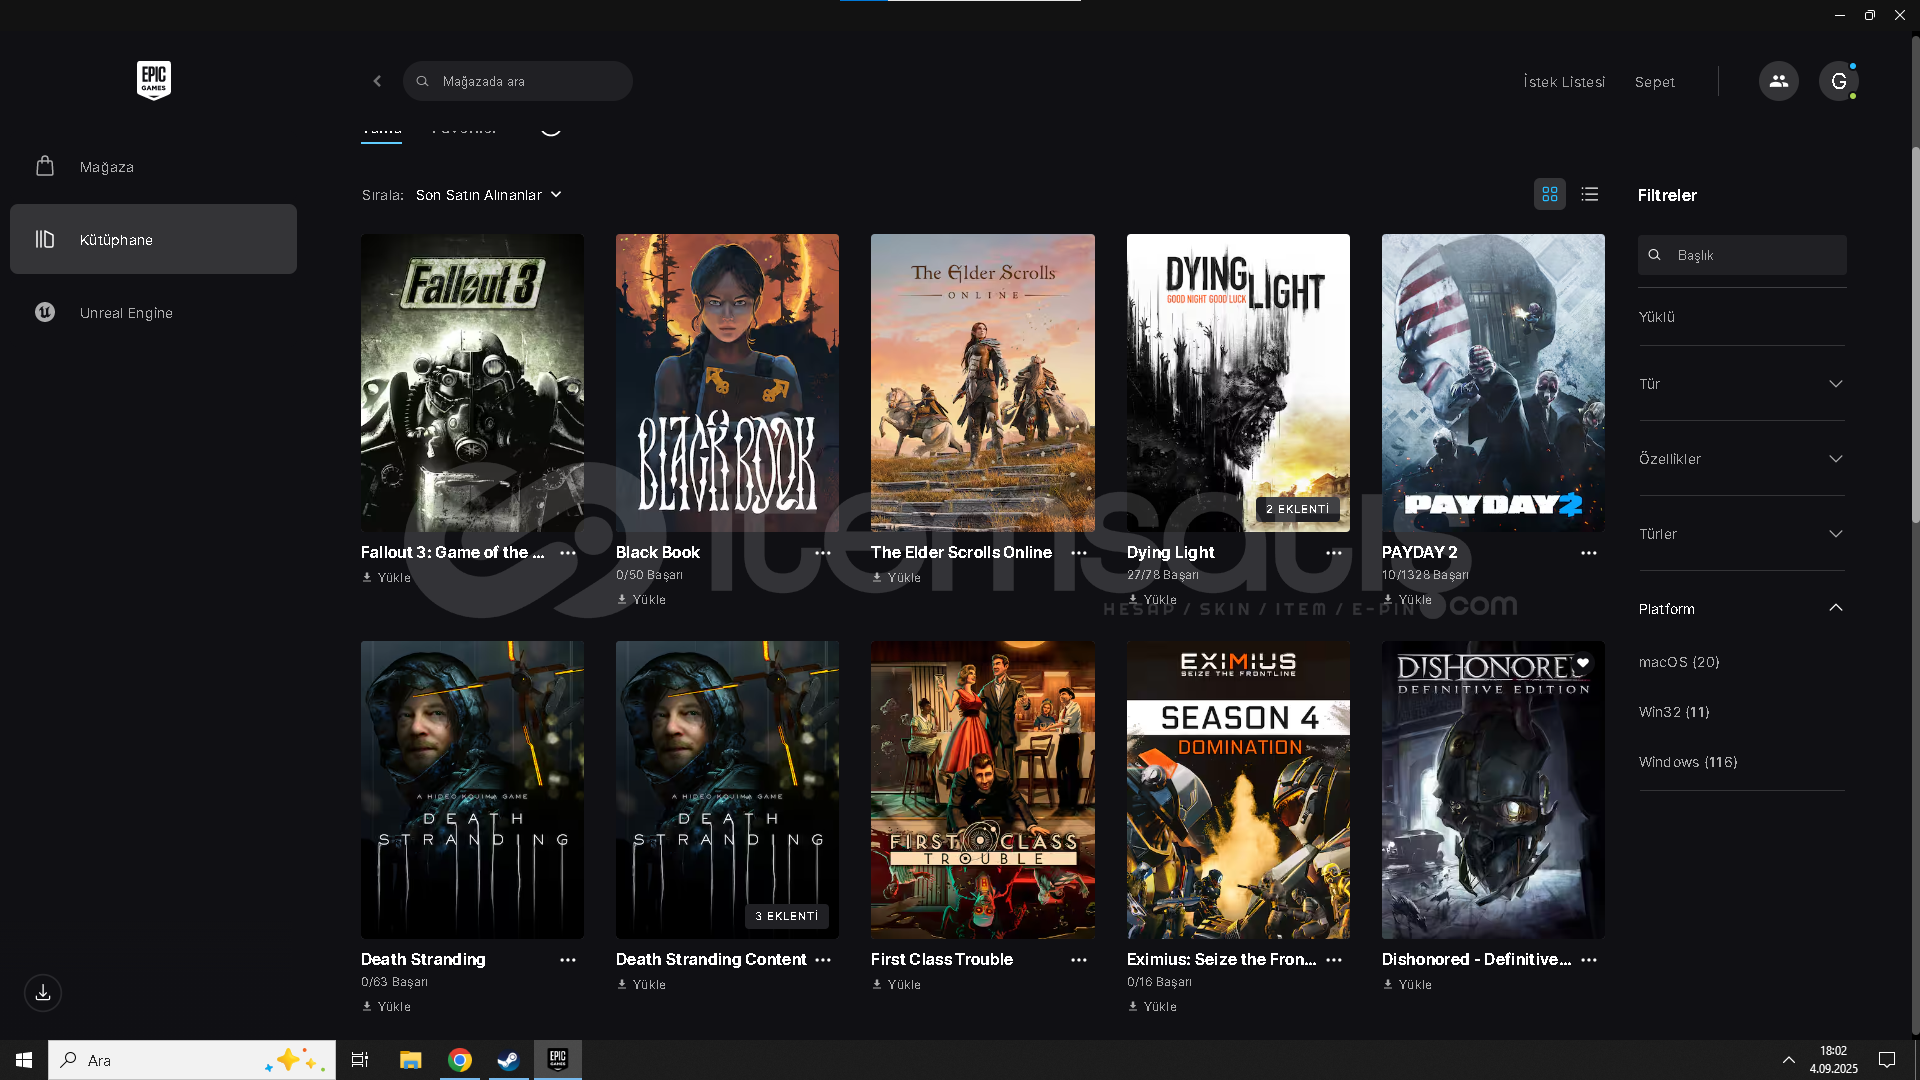1920x1080 pixels.
Task: Open options for The Elder Scrolls Online
Action: click(1079, 553)
